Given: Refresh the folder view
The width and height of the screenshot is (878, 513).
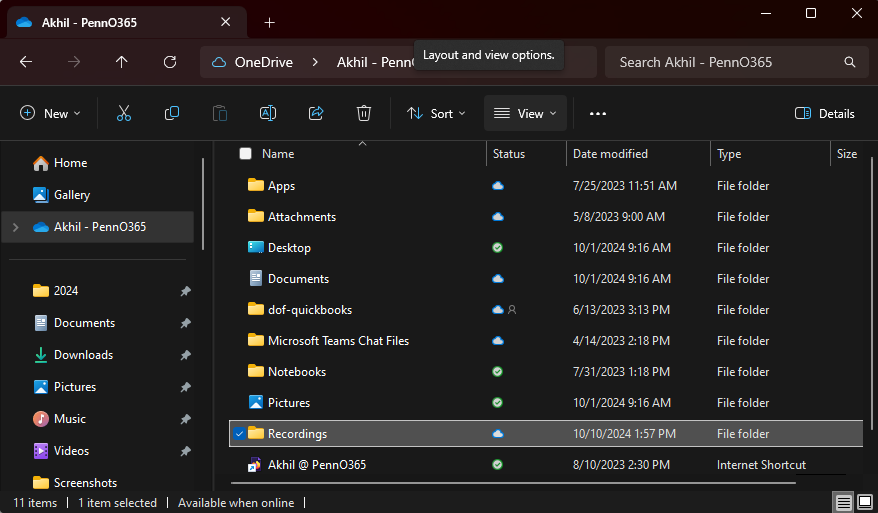Looking at the screenshot, I should (x=170, y=62).
